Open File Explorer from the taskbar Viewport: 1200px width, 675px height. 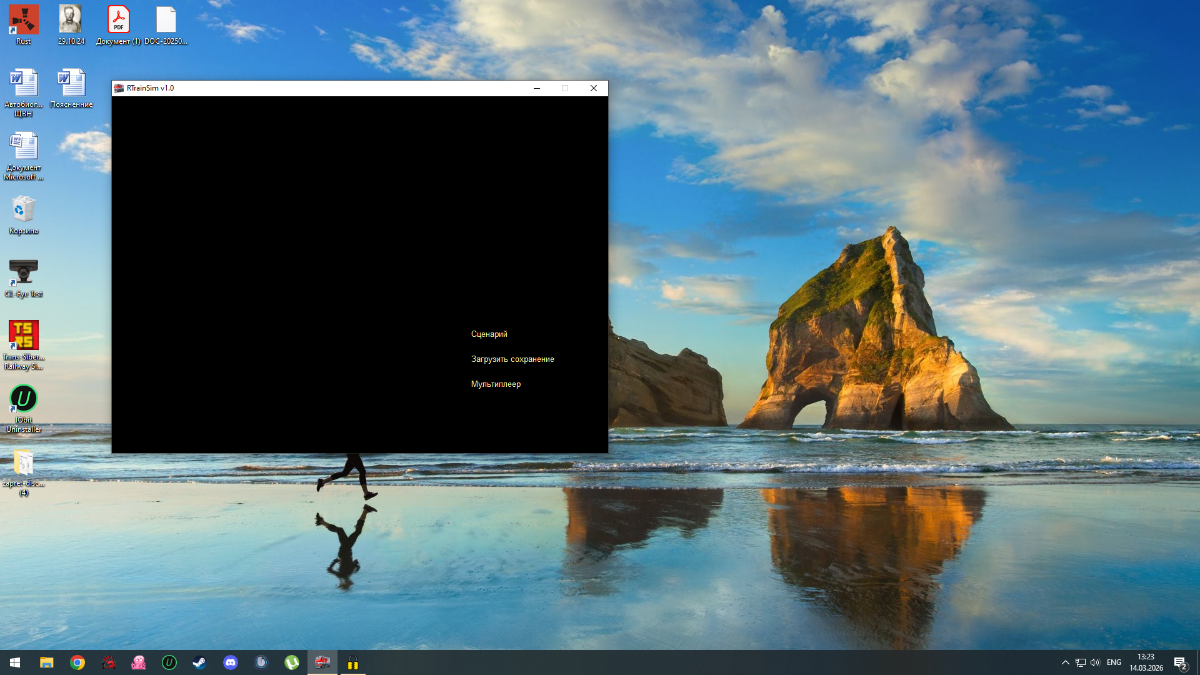[46, 662]
